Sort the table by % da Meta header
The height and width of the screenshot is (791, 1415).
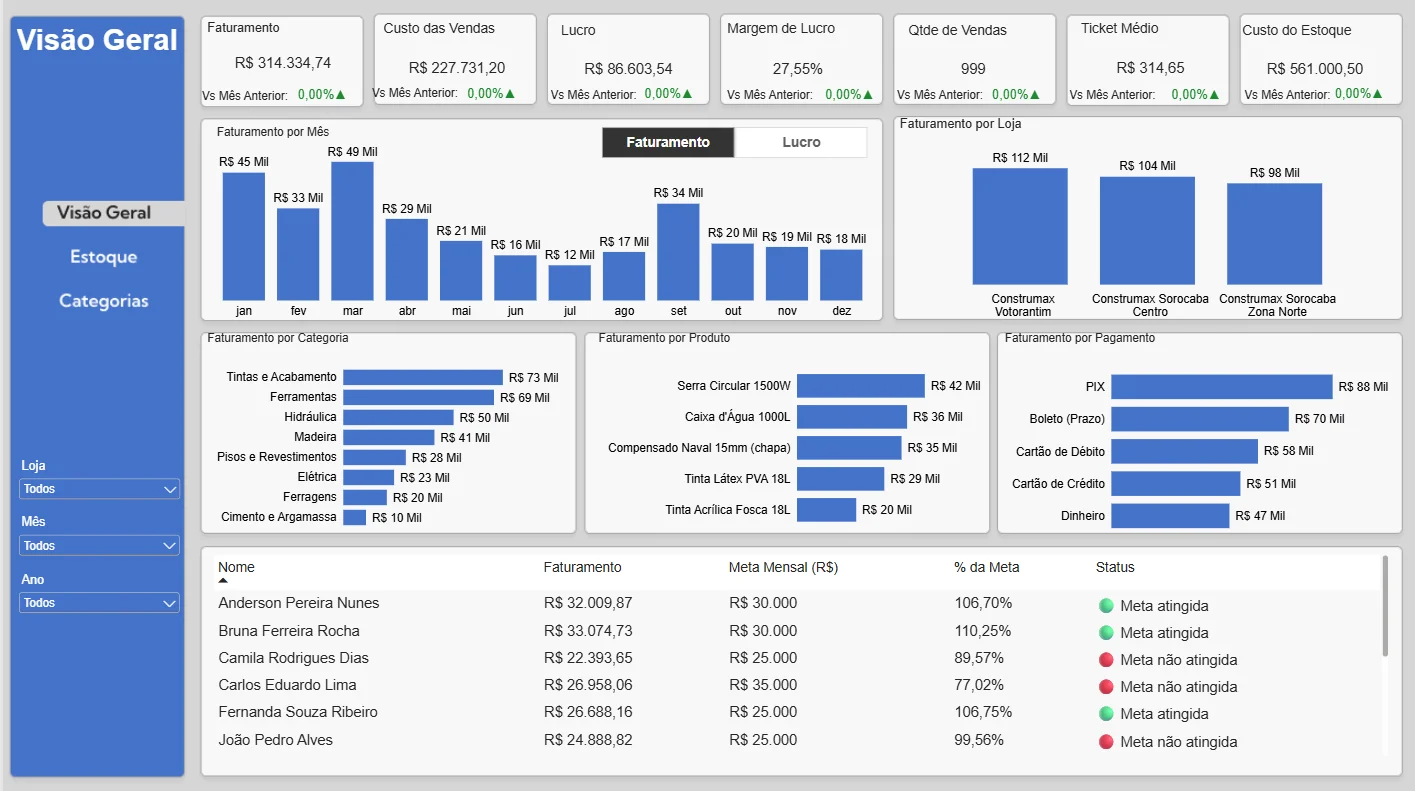[987, 567]
